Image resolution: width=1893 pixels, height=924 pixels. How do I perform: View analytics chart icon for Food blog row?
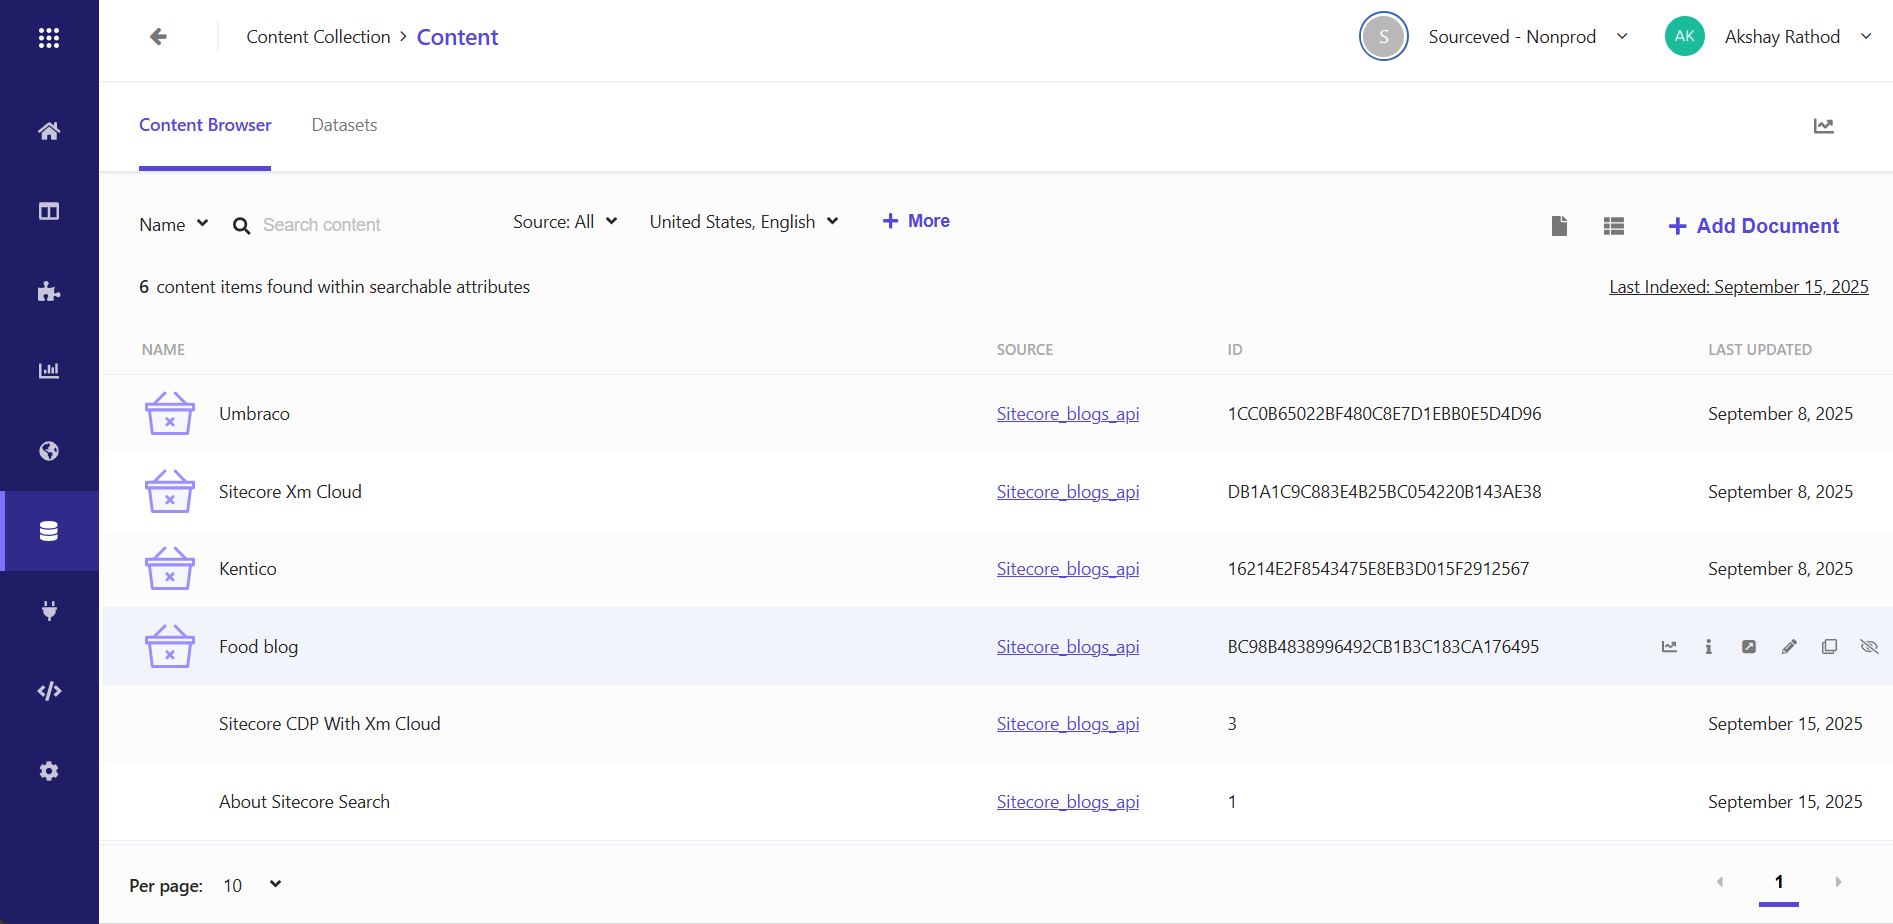[x=1669, y=647]
